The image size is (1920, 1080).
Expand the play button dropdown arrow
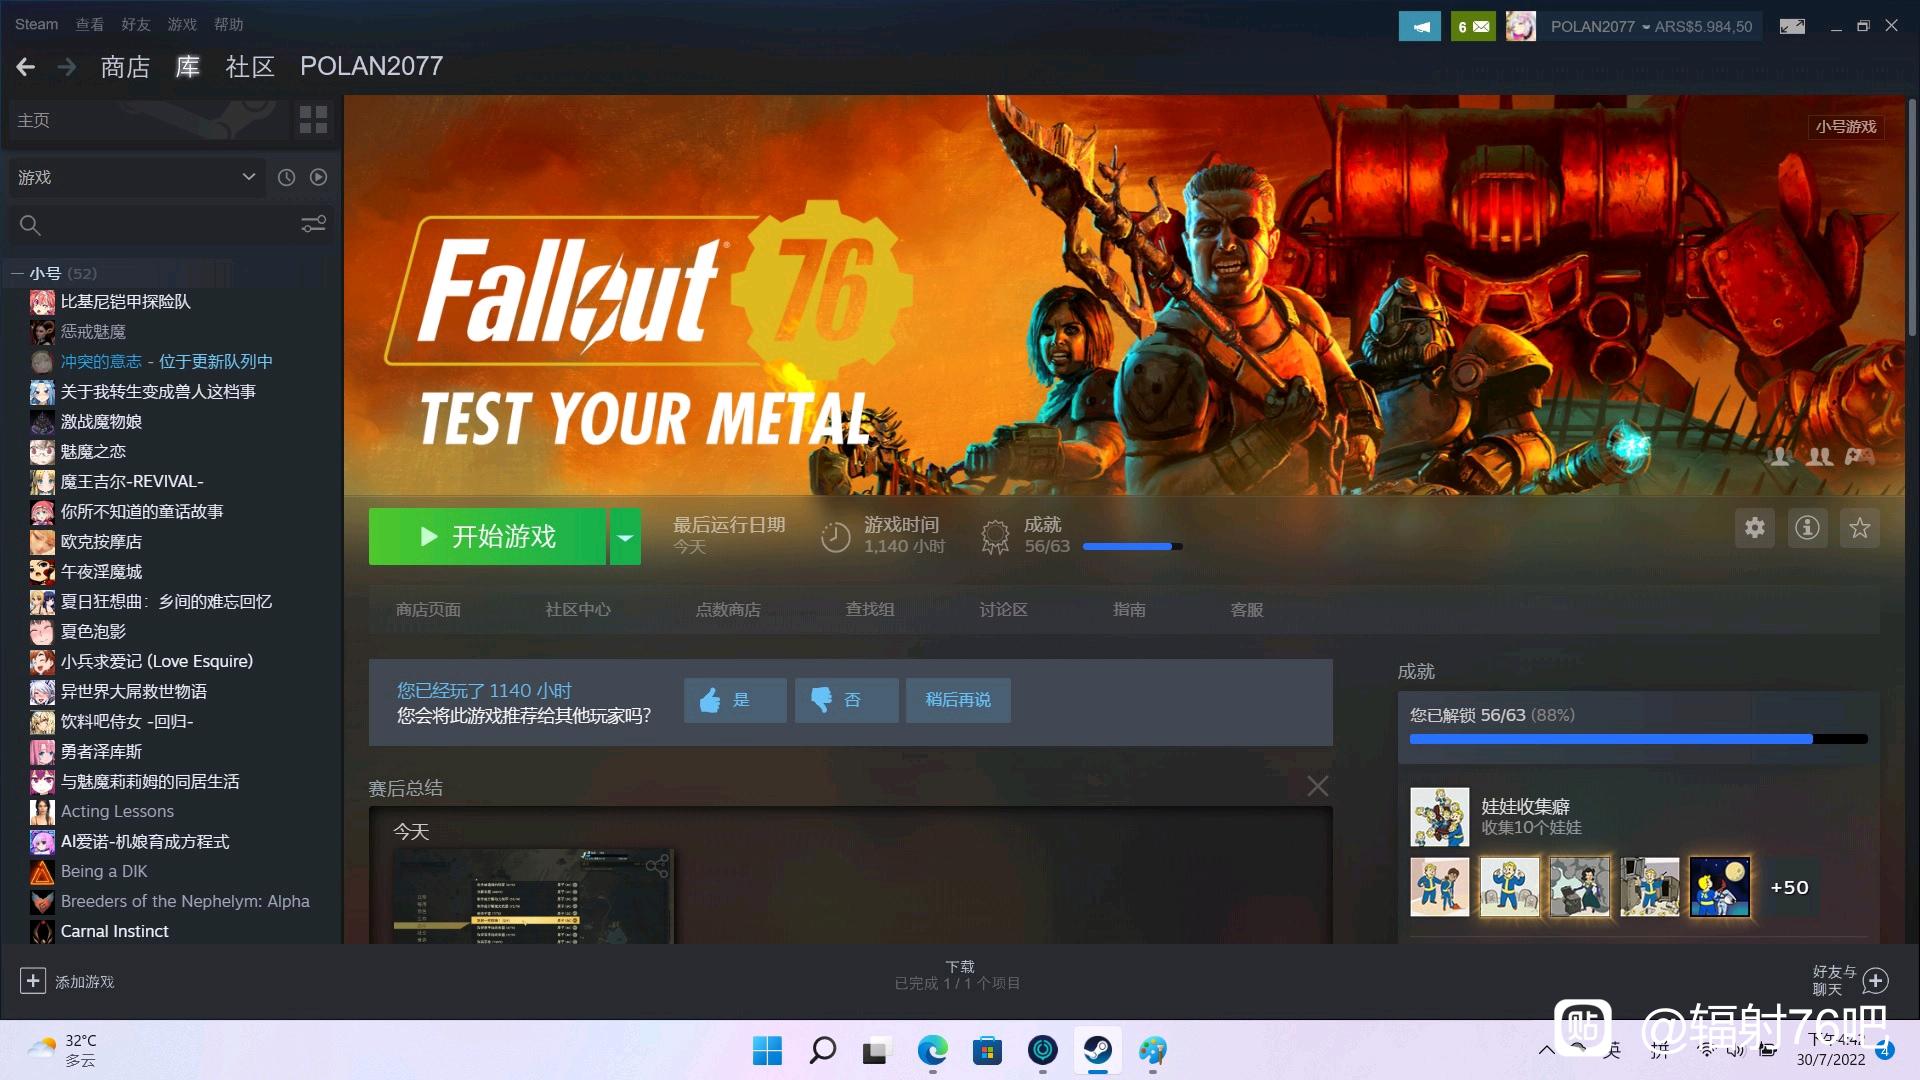[625, 537]
